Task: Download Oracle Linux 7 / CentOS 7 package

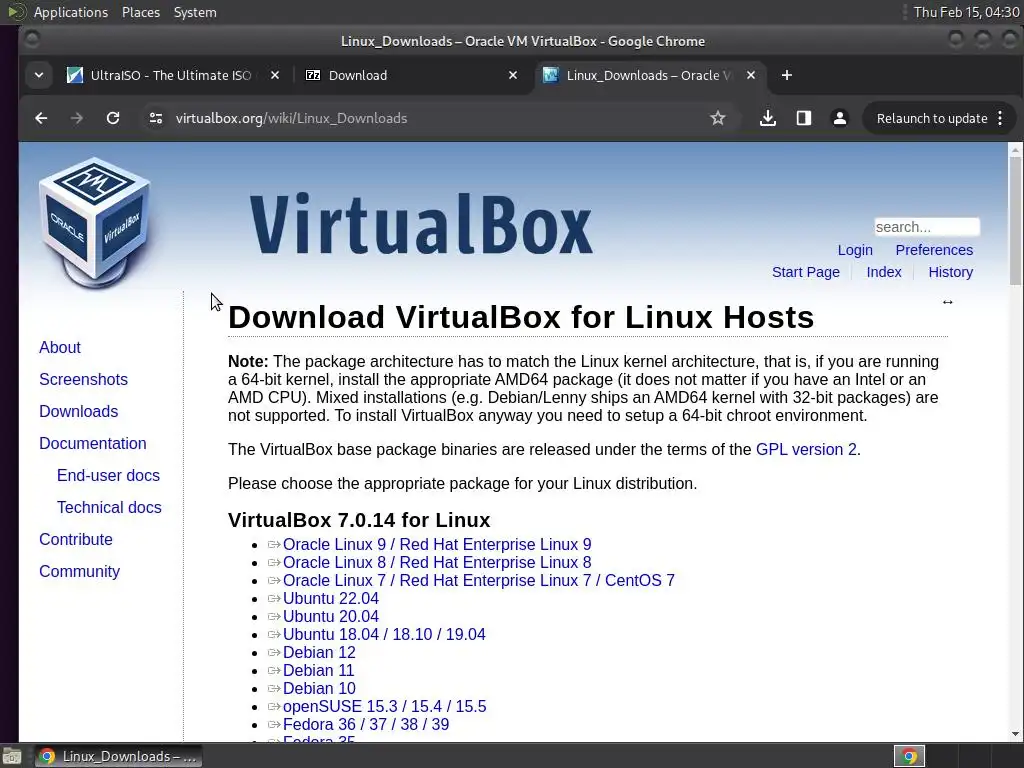Action: [x=479, y=581]
